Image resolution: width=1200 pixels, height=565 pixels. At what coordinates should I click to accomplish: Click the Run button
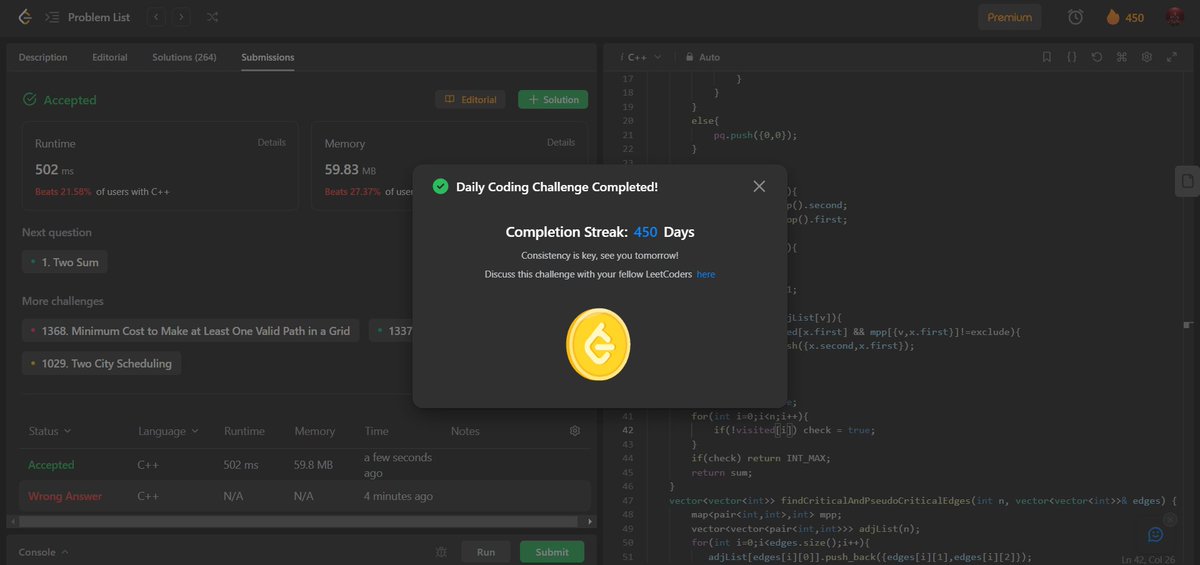[x=486, y=552]
